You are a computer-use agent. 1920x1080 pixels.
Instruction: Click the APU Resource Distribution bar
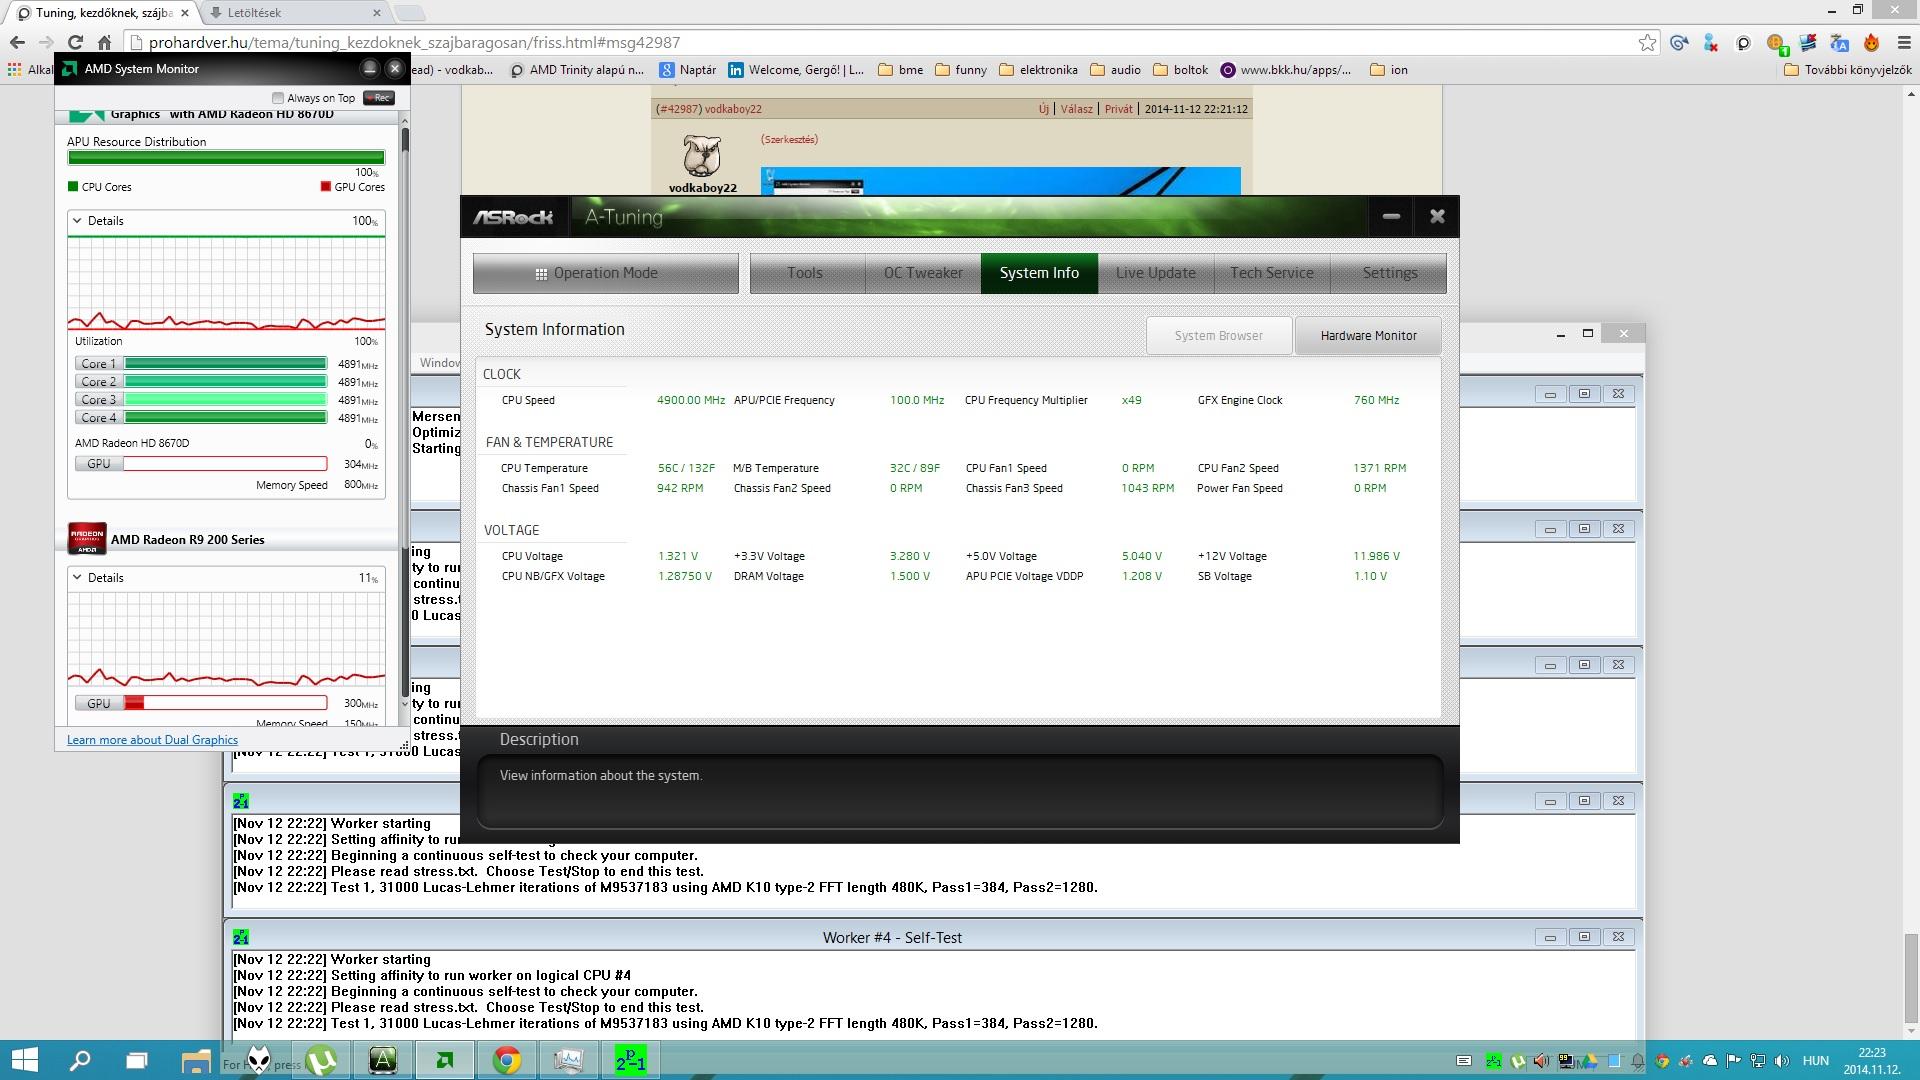(x=226, y=157)
